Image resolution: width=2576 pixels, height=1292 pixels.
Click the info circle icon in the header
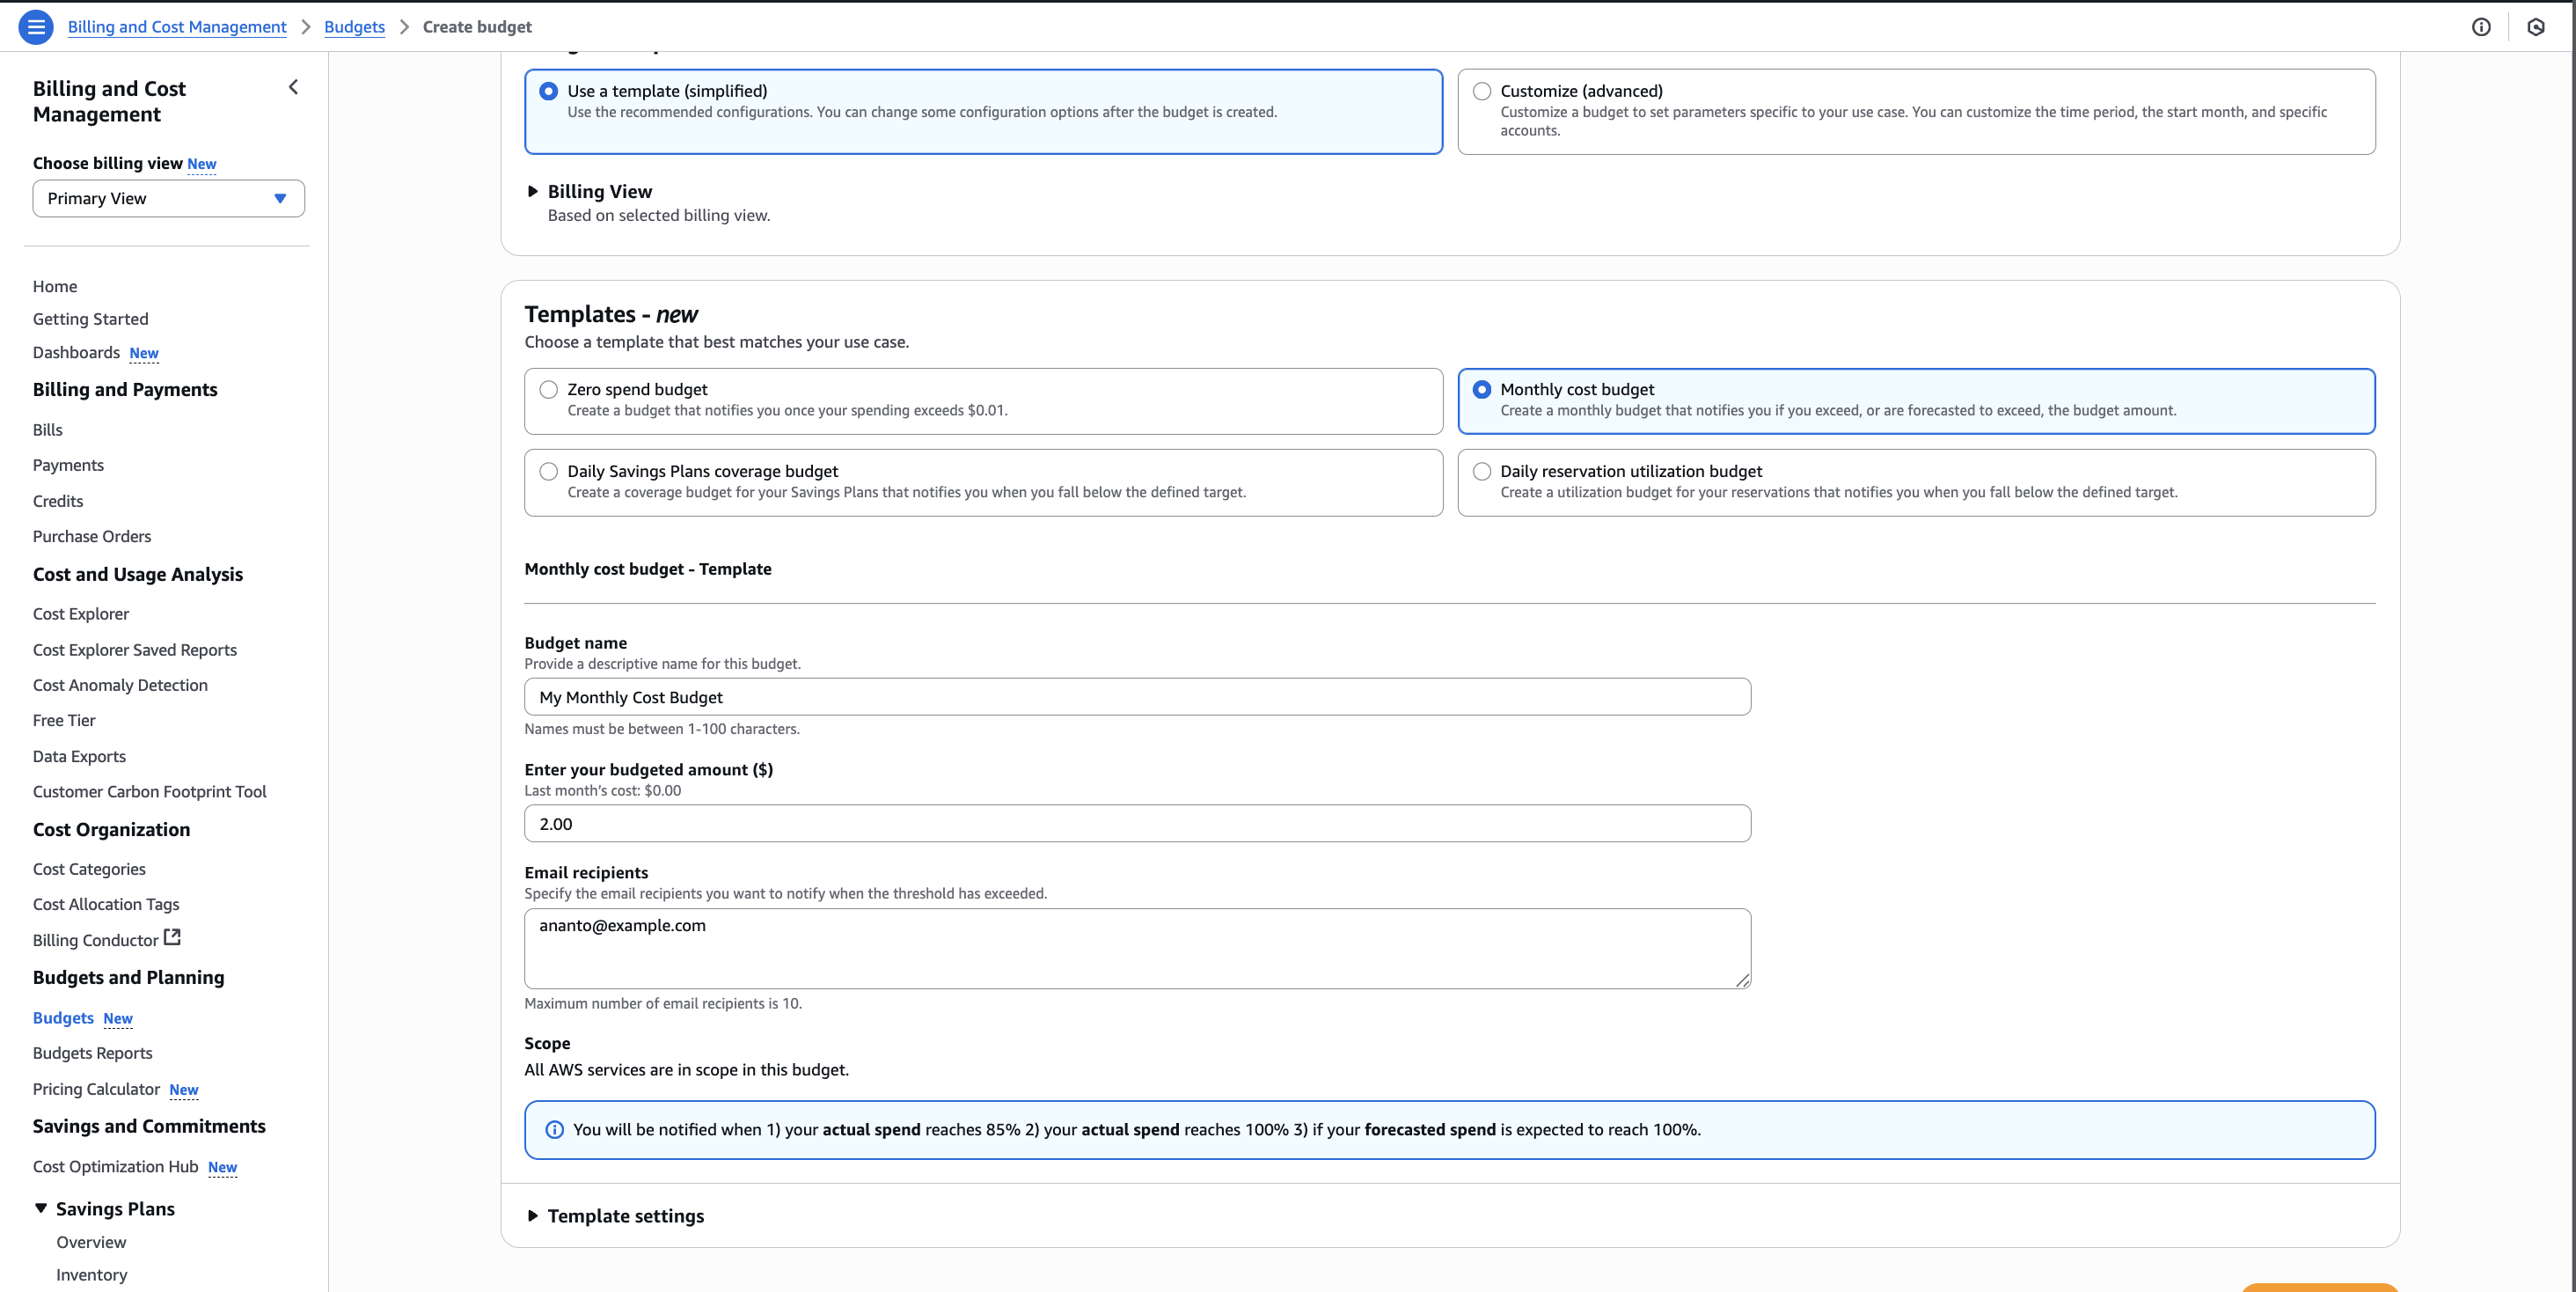pyautogui.click(x=2481, y=27)
